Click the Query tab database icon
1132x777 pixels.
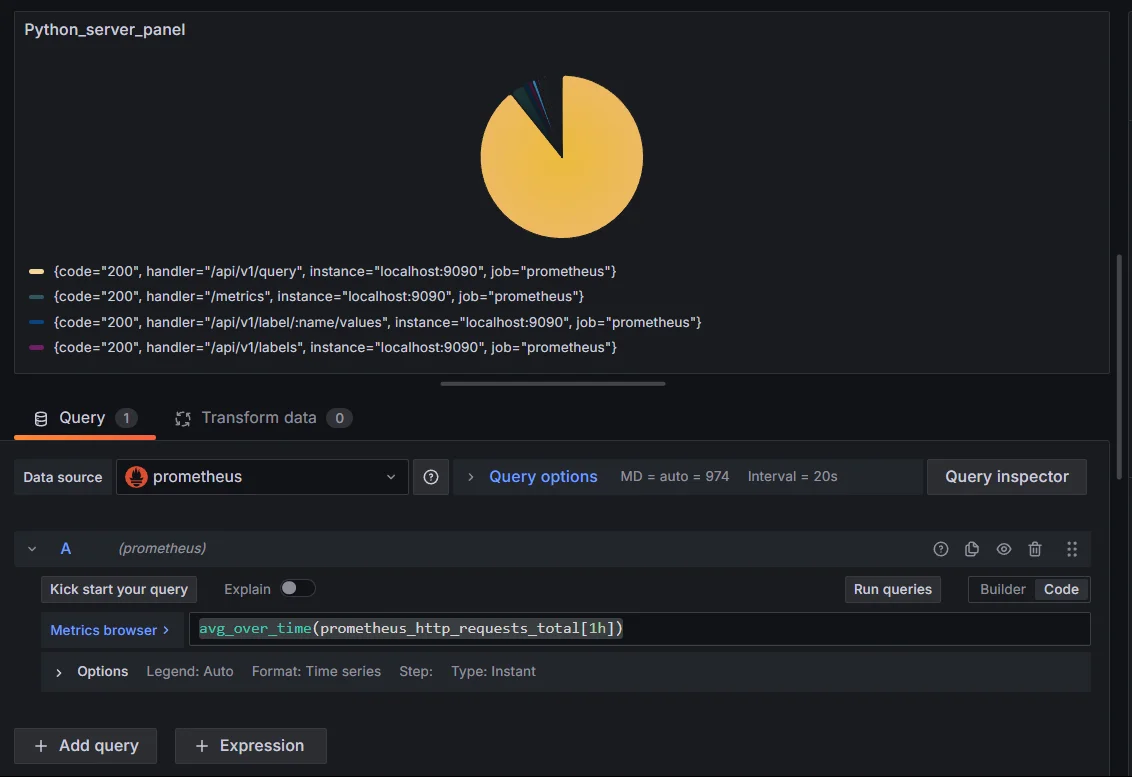[39, 418]
